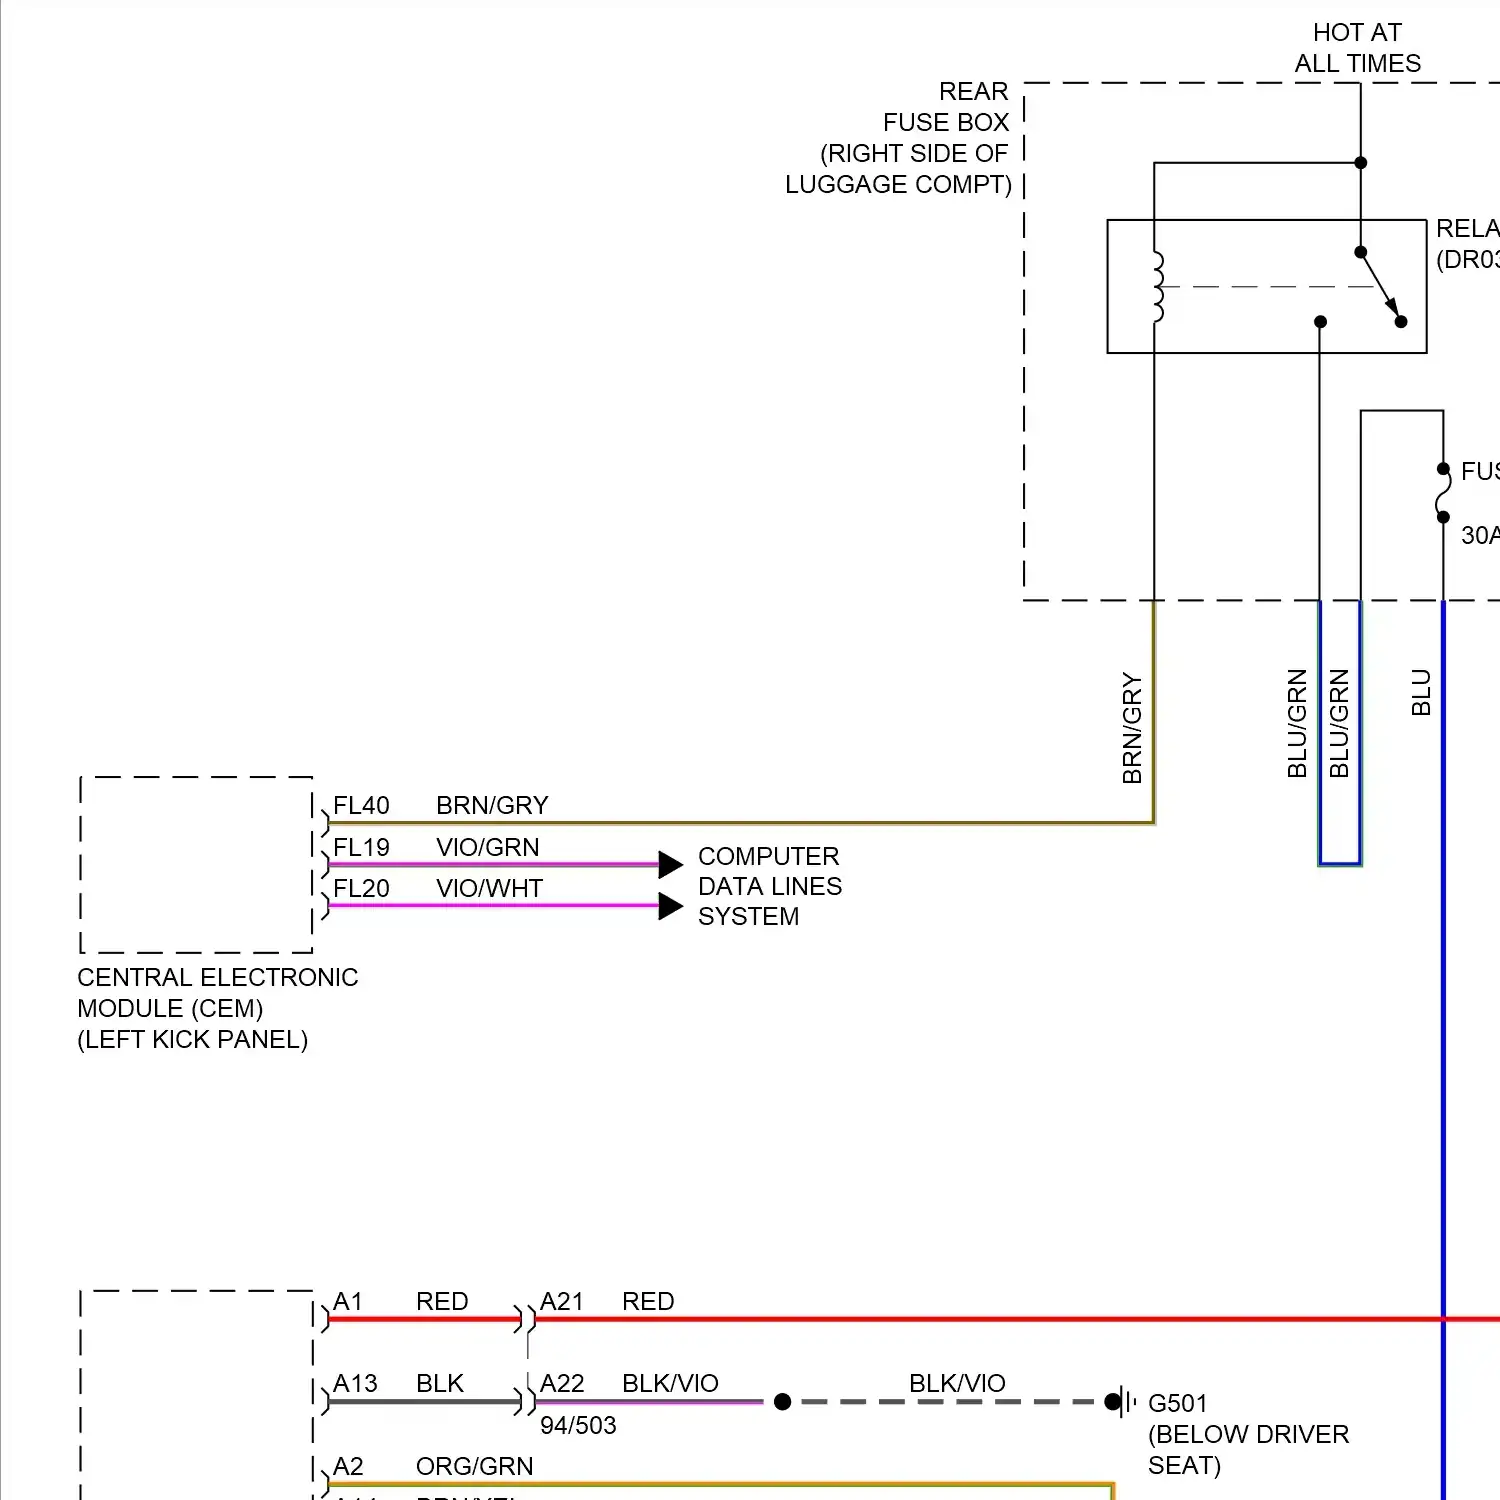The height and width of the screenshot is (1500, 1500).
Task: Click the magenta VIO/WHT wire line
Action: pos(494,906)
